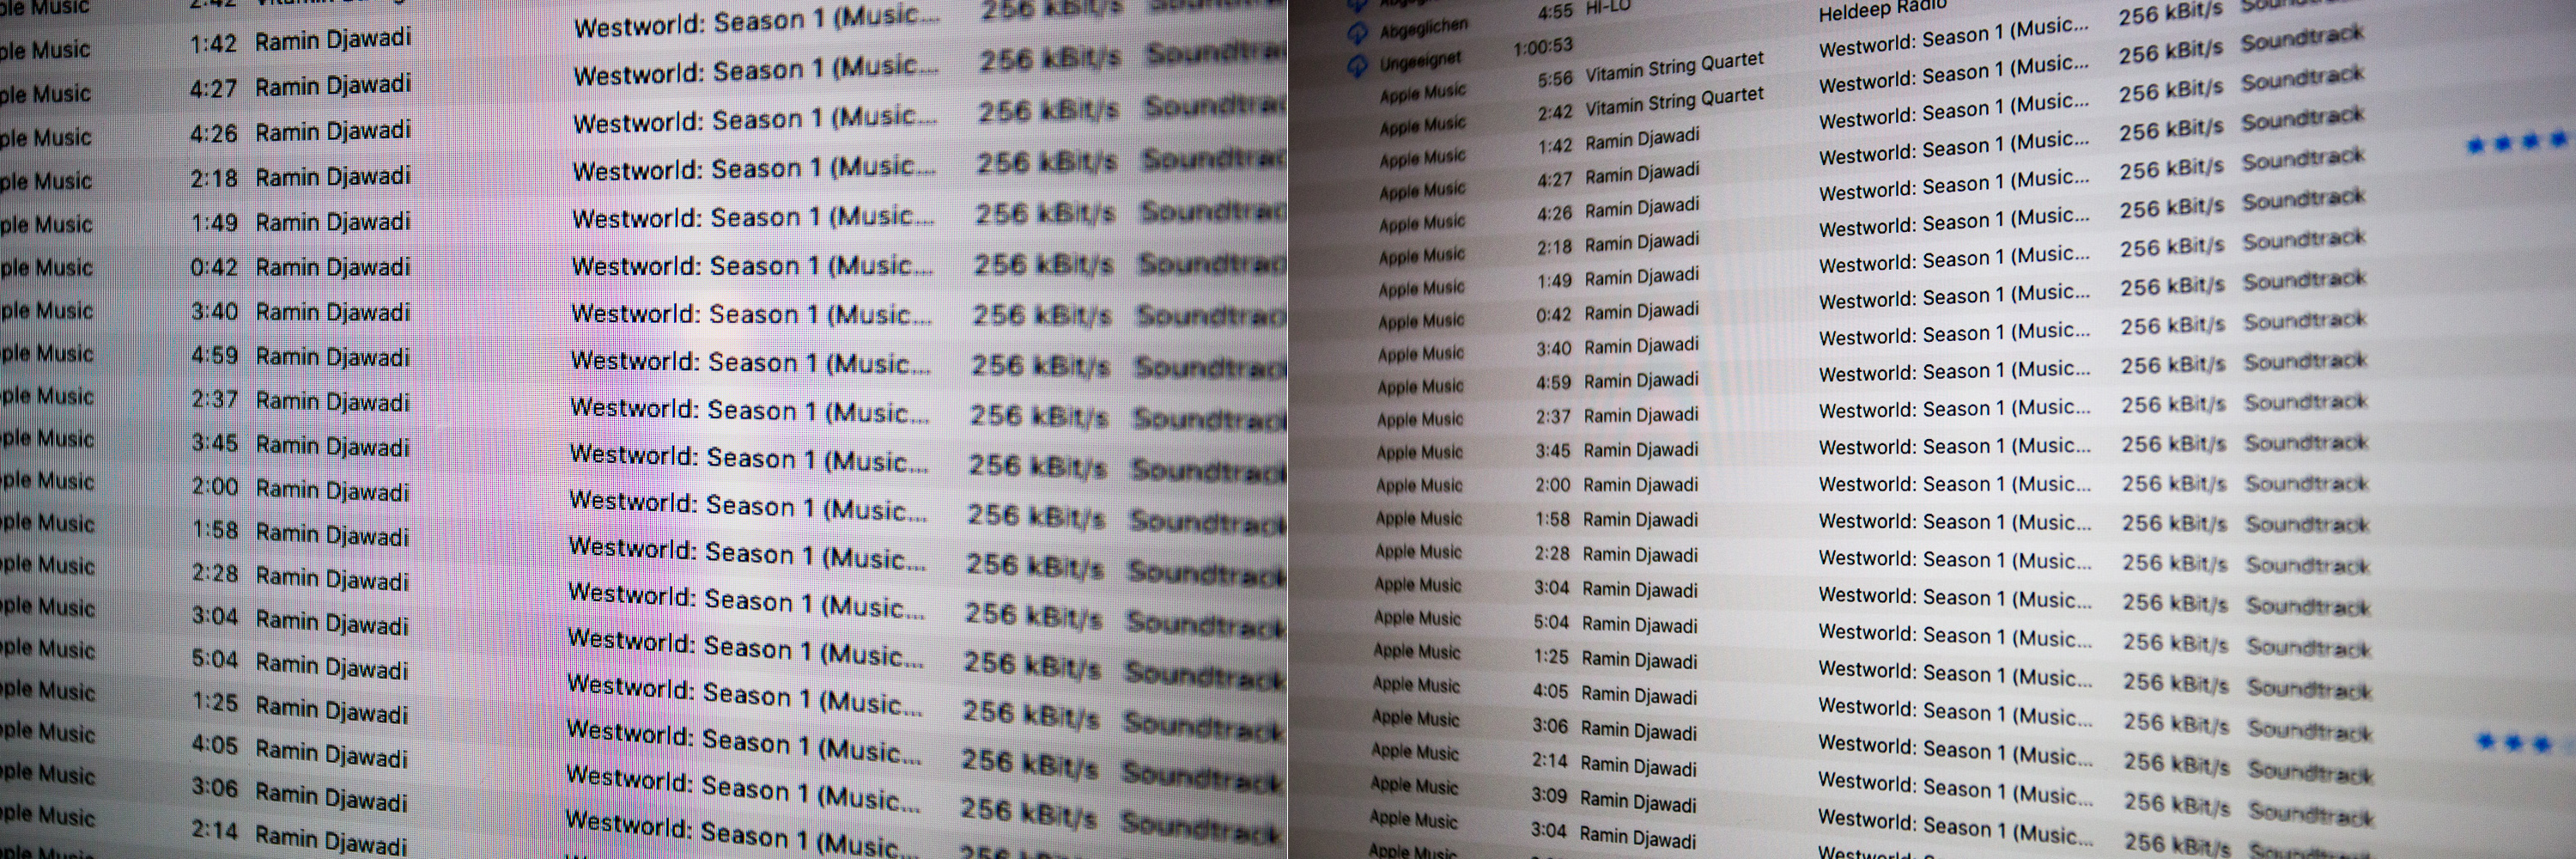Viewport: 2576px width, 859px height.
Task: Click the 5:04 duration in the right photo
Action: 1551,622
